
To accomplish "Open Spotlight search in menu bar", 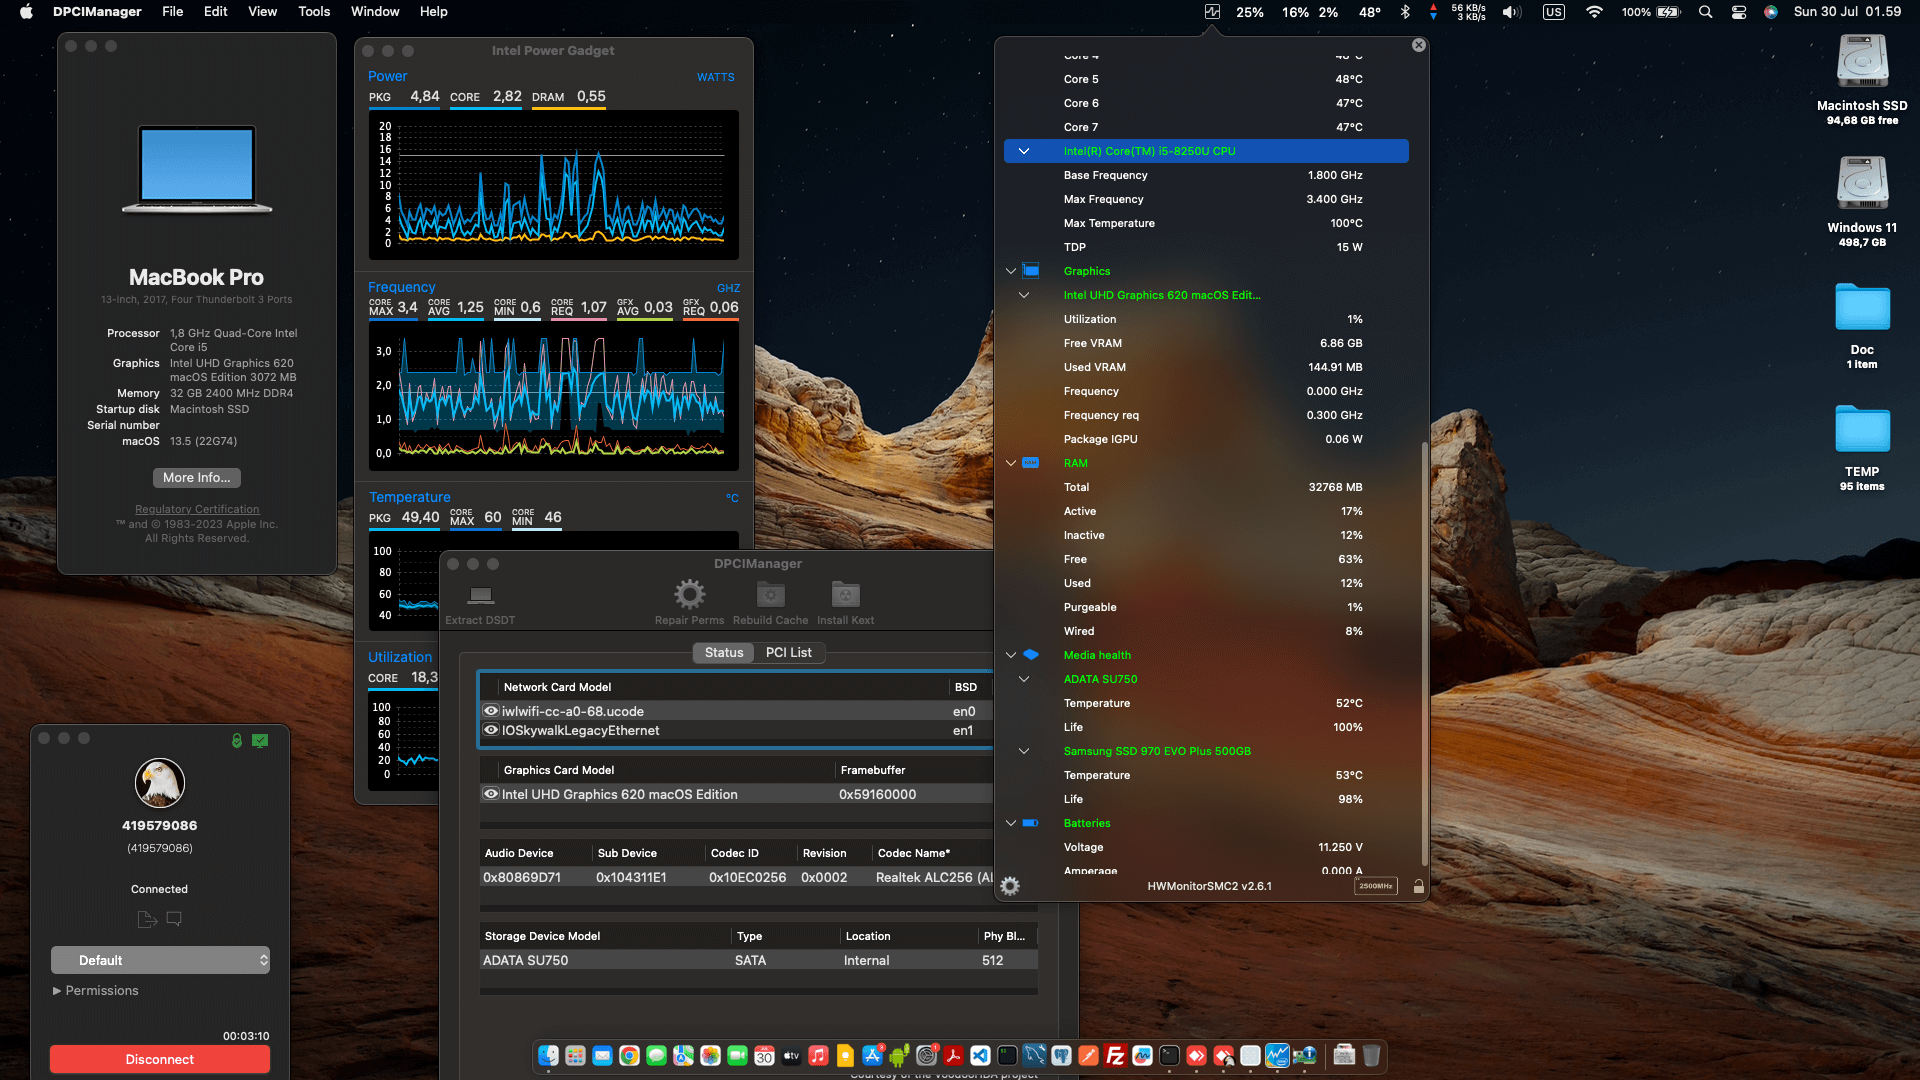I will (x=1705, y=12).
